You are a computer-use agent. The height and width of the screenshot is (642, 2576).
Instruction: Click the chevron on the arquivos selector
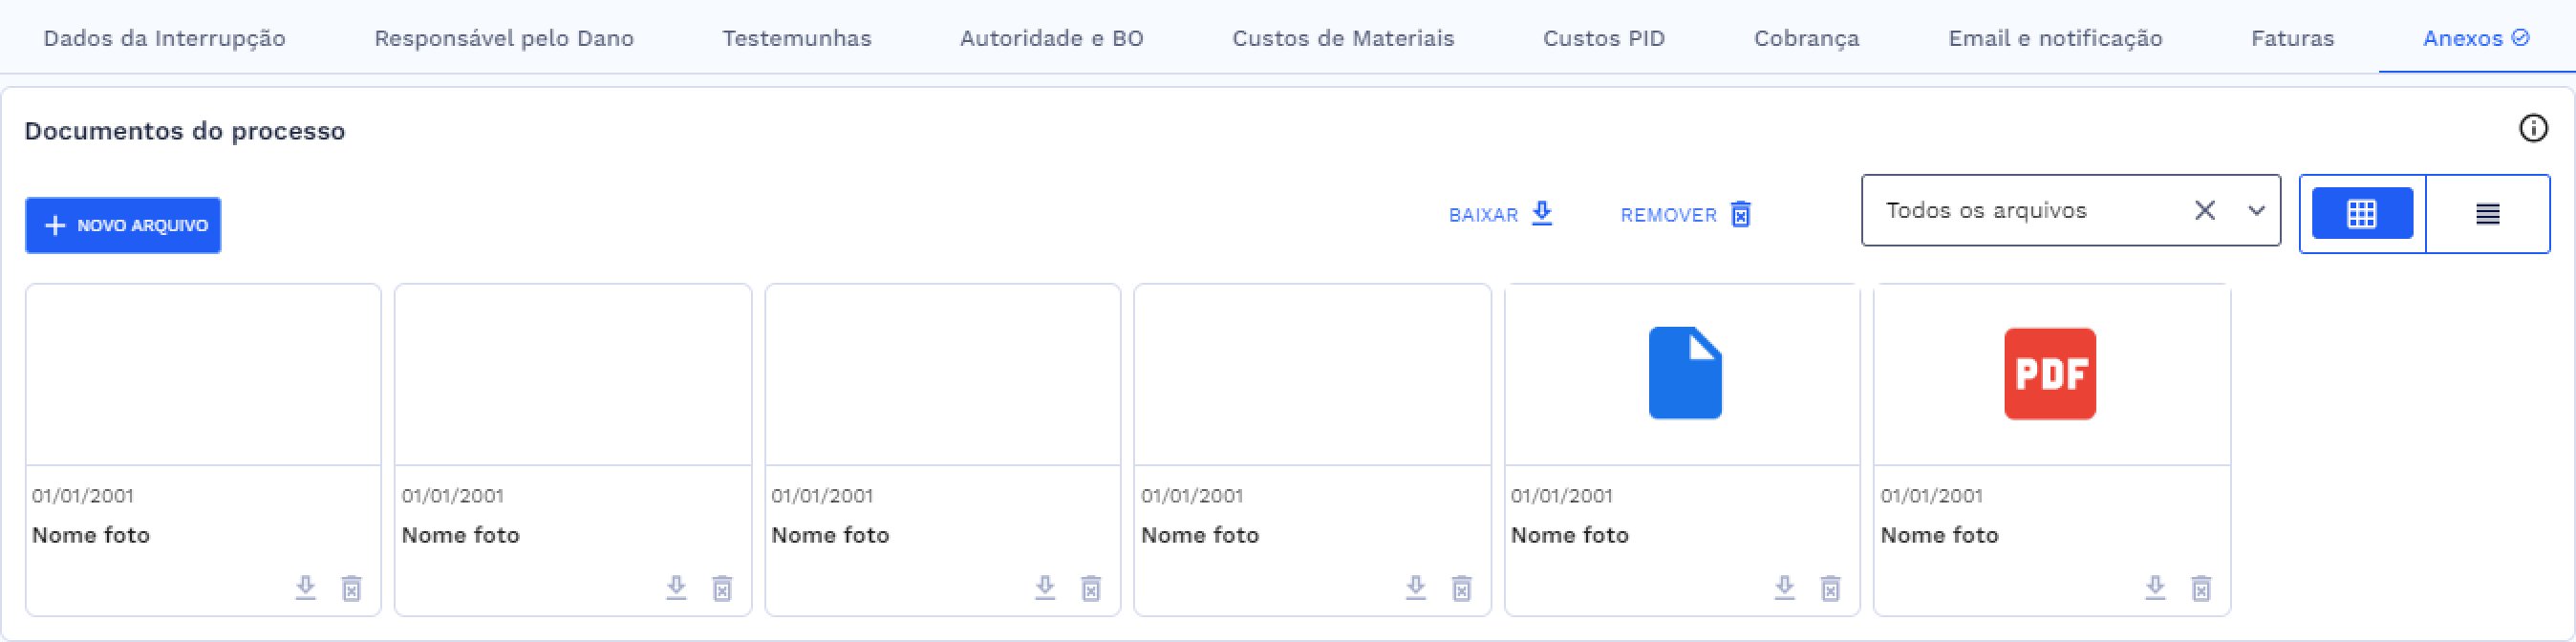(x=2257, y=211)
